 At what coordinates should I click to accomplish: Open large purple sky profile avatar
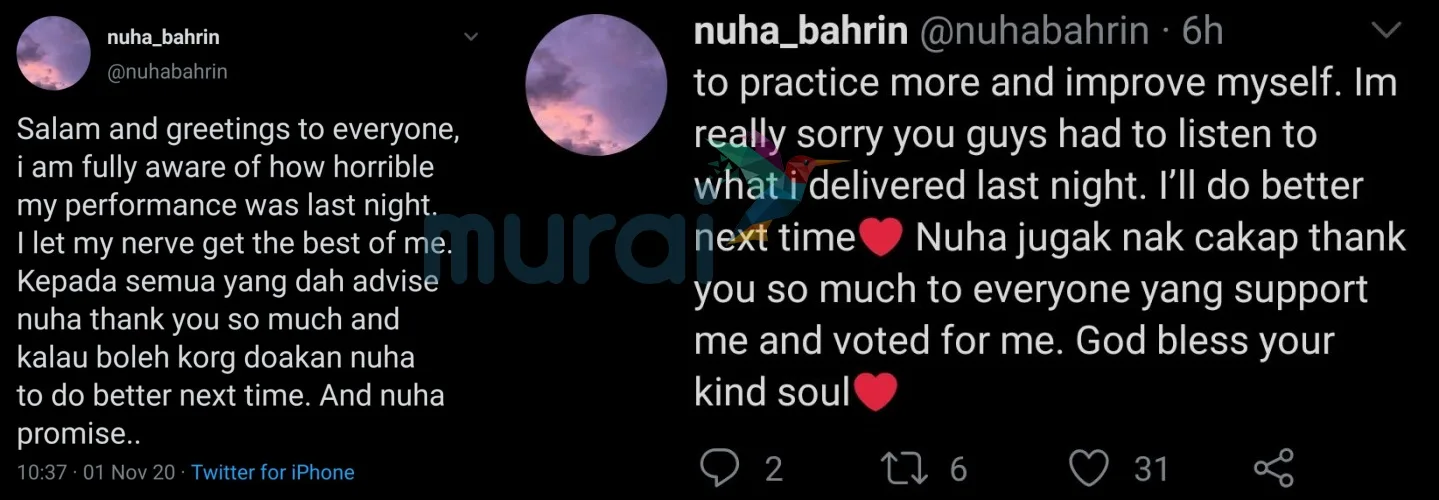(x=596, y=85)
